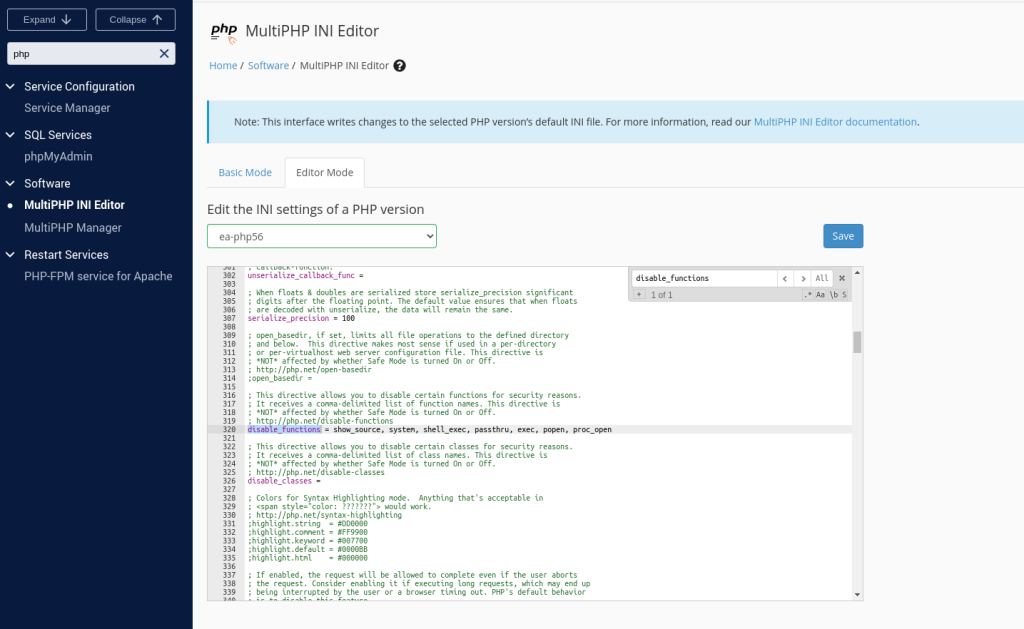Viewport: 1024px width, 629px height.
Task: Click the MultiPHP INI Editor PHP logo
Action: pyautogui.click(x=224, y=32)
